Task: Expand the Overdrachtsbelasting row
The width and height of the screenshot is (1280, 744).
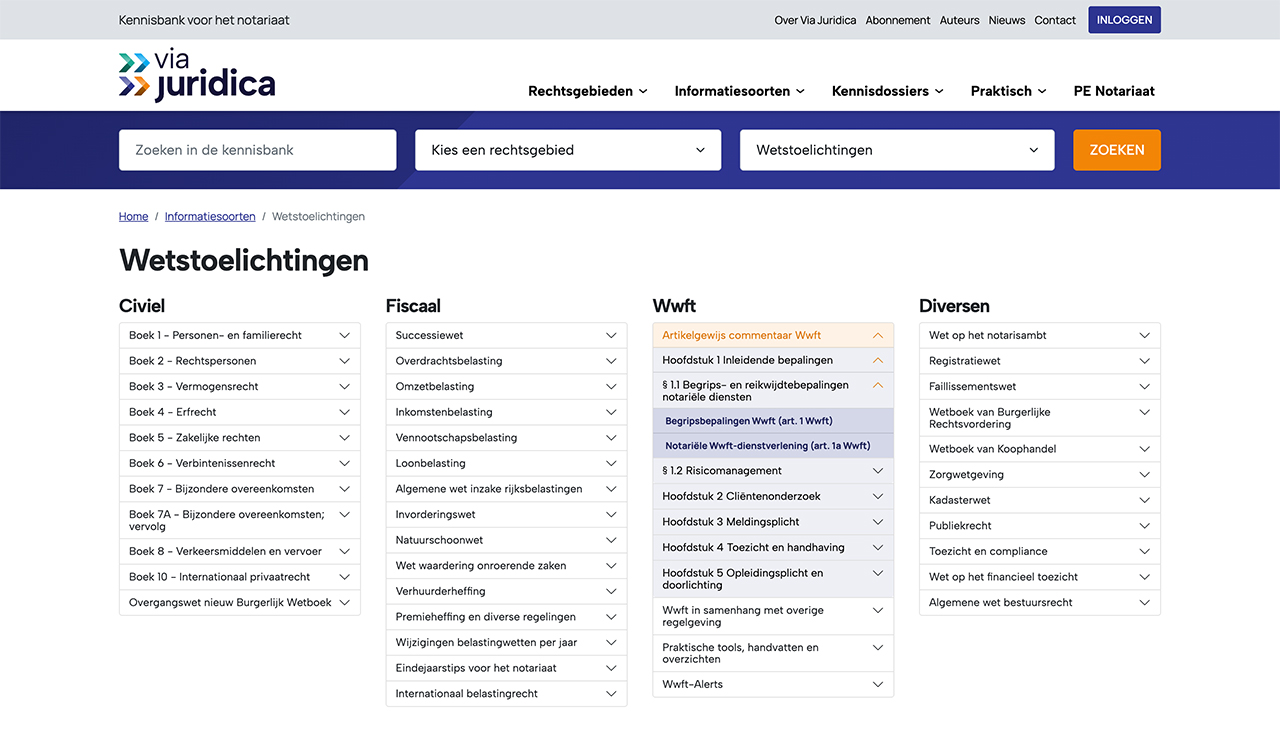Action: [x=506, y=361]
